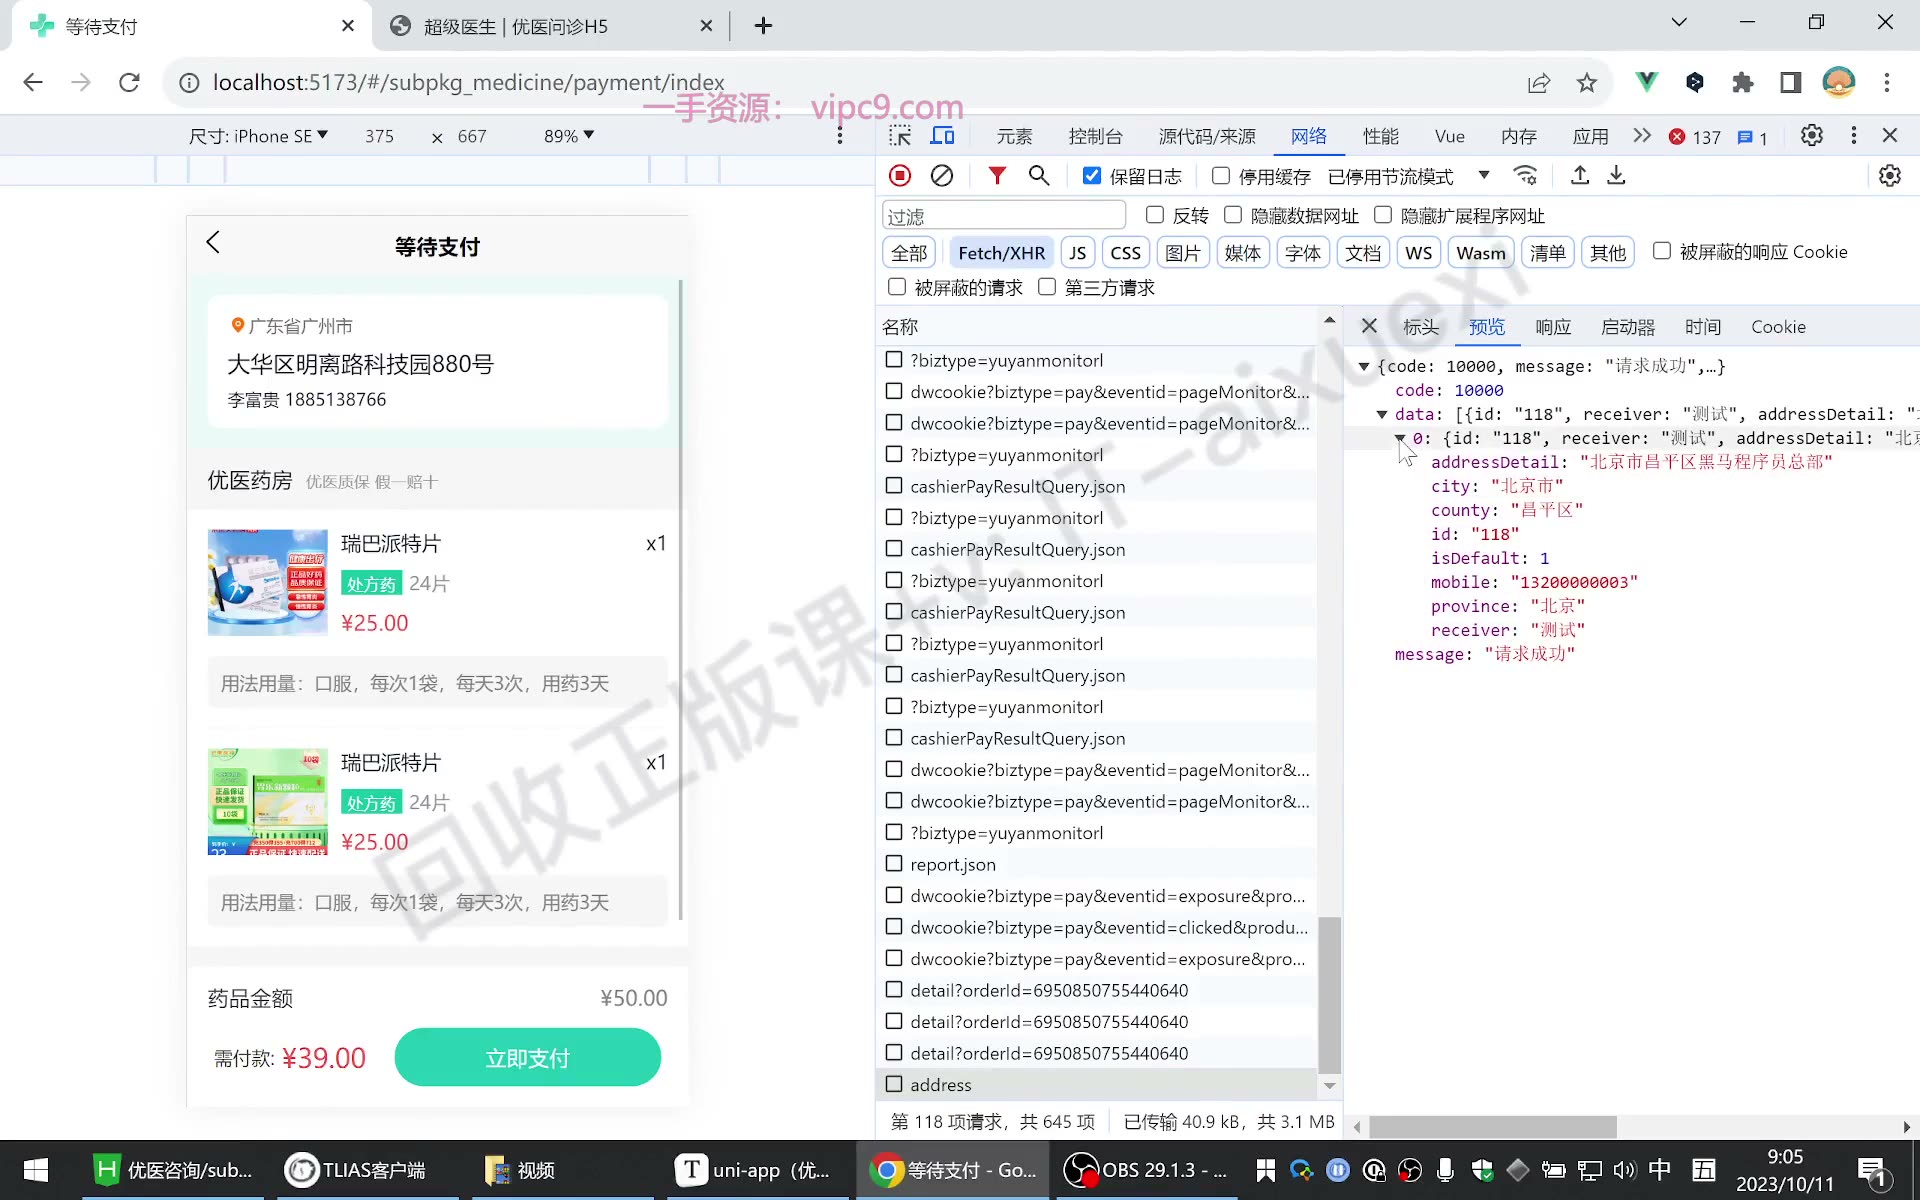Viewport: 1920px width, 1200px height.
Task: Click the record network log icon
Action: (x=900, y=176)
